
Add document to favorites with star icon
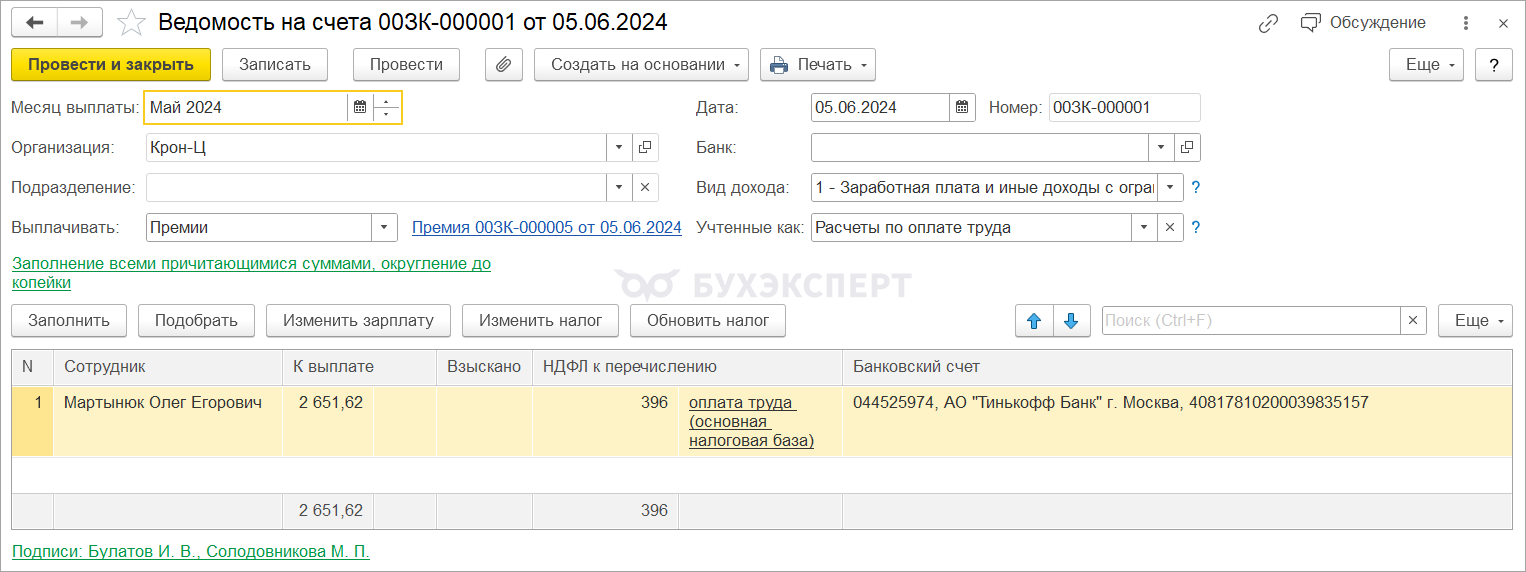(x=131, y=22)
